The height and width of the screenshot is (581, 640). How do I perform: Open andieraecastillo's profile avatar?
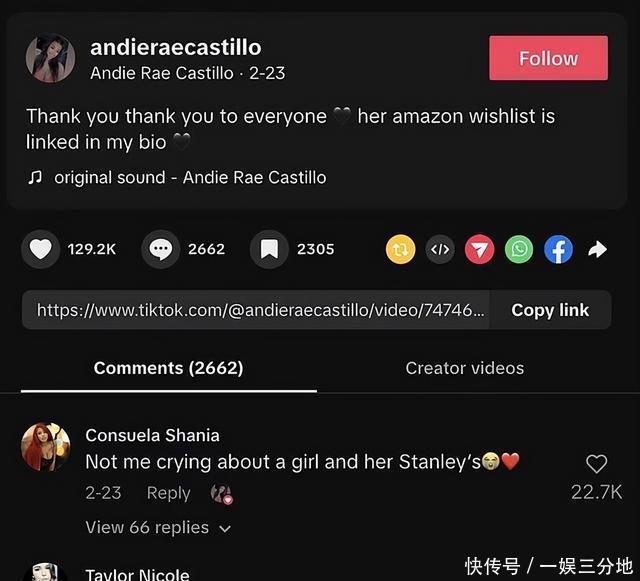click(x=50, y=58)
